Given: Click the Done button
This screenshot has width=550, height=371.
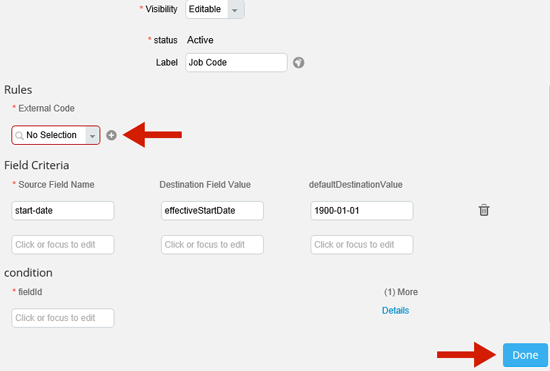Looking at the screenshot, I should coord(525,355).
